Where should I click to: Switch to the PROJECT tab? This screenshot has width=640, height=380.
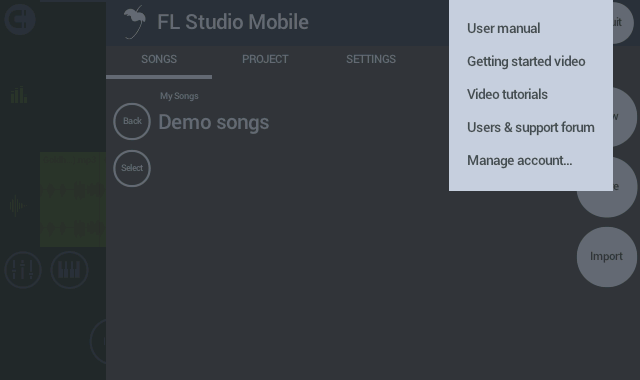pyautogui.click(x=265, y=59)
